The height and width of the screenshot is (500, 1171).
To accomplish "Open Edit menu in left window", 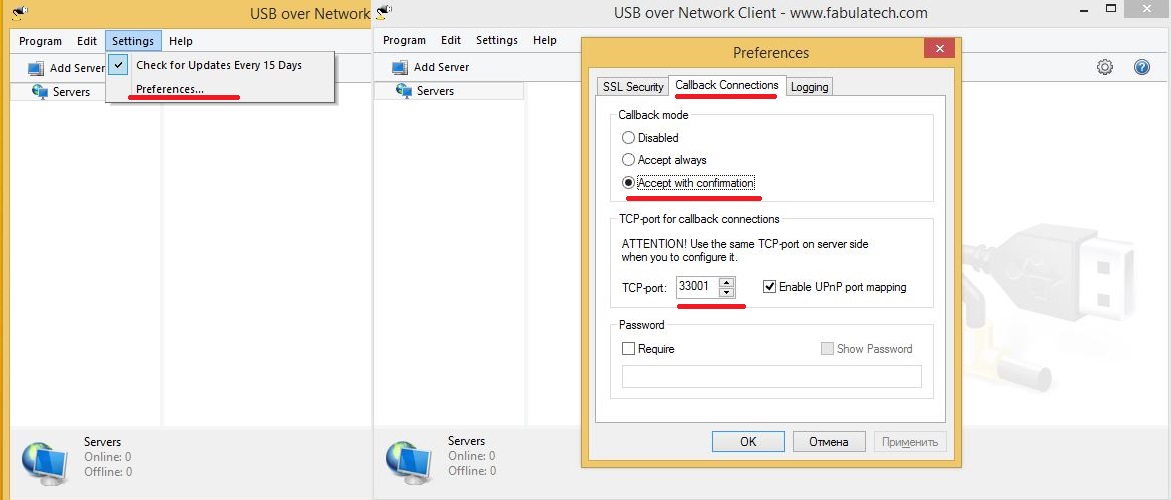I will (87, 41).
